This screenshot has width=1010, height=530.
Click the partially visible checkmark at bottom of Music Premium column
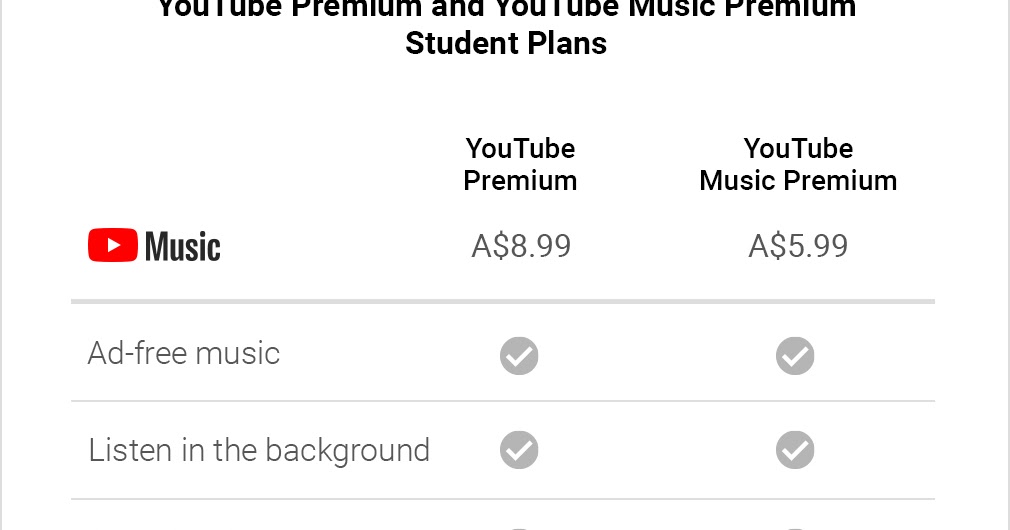click(795, 528)
